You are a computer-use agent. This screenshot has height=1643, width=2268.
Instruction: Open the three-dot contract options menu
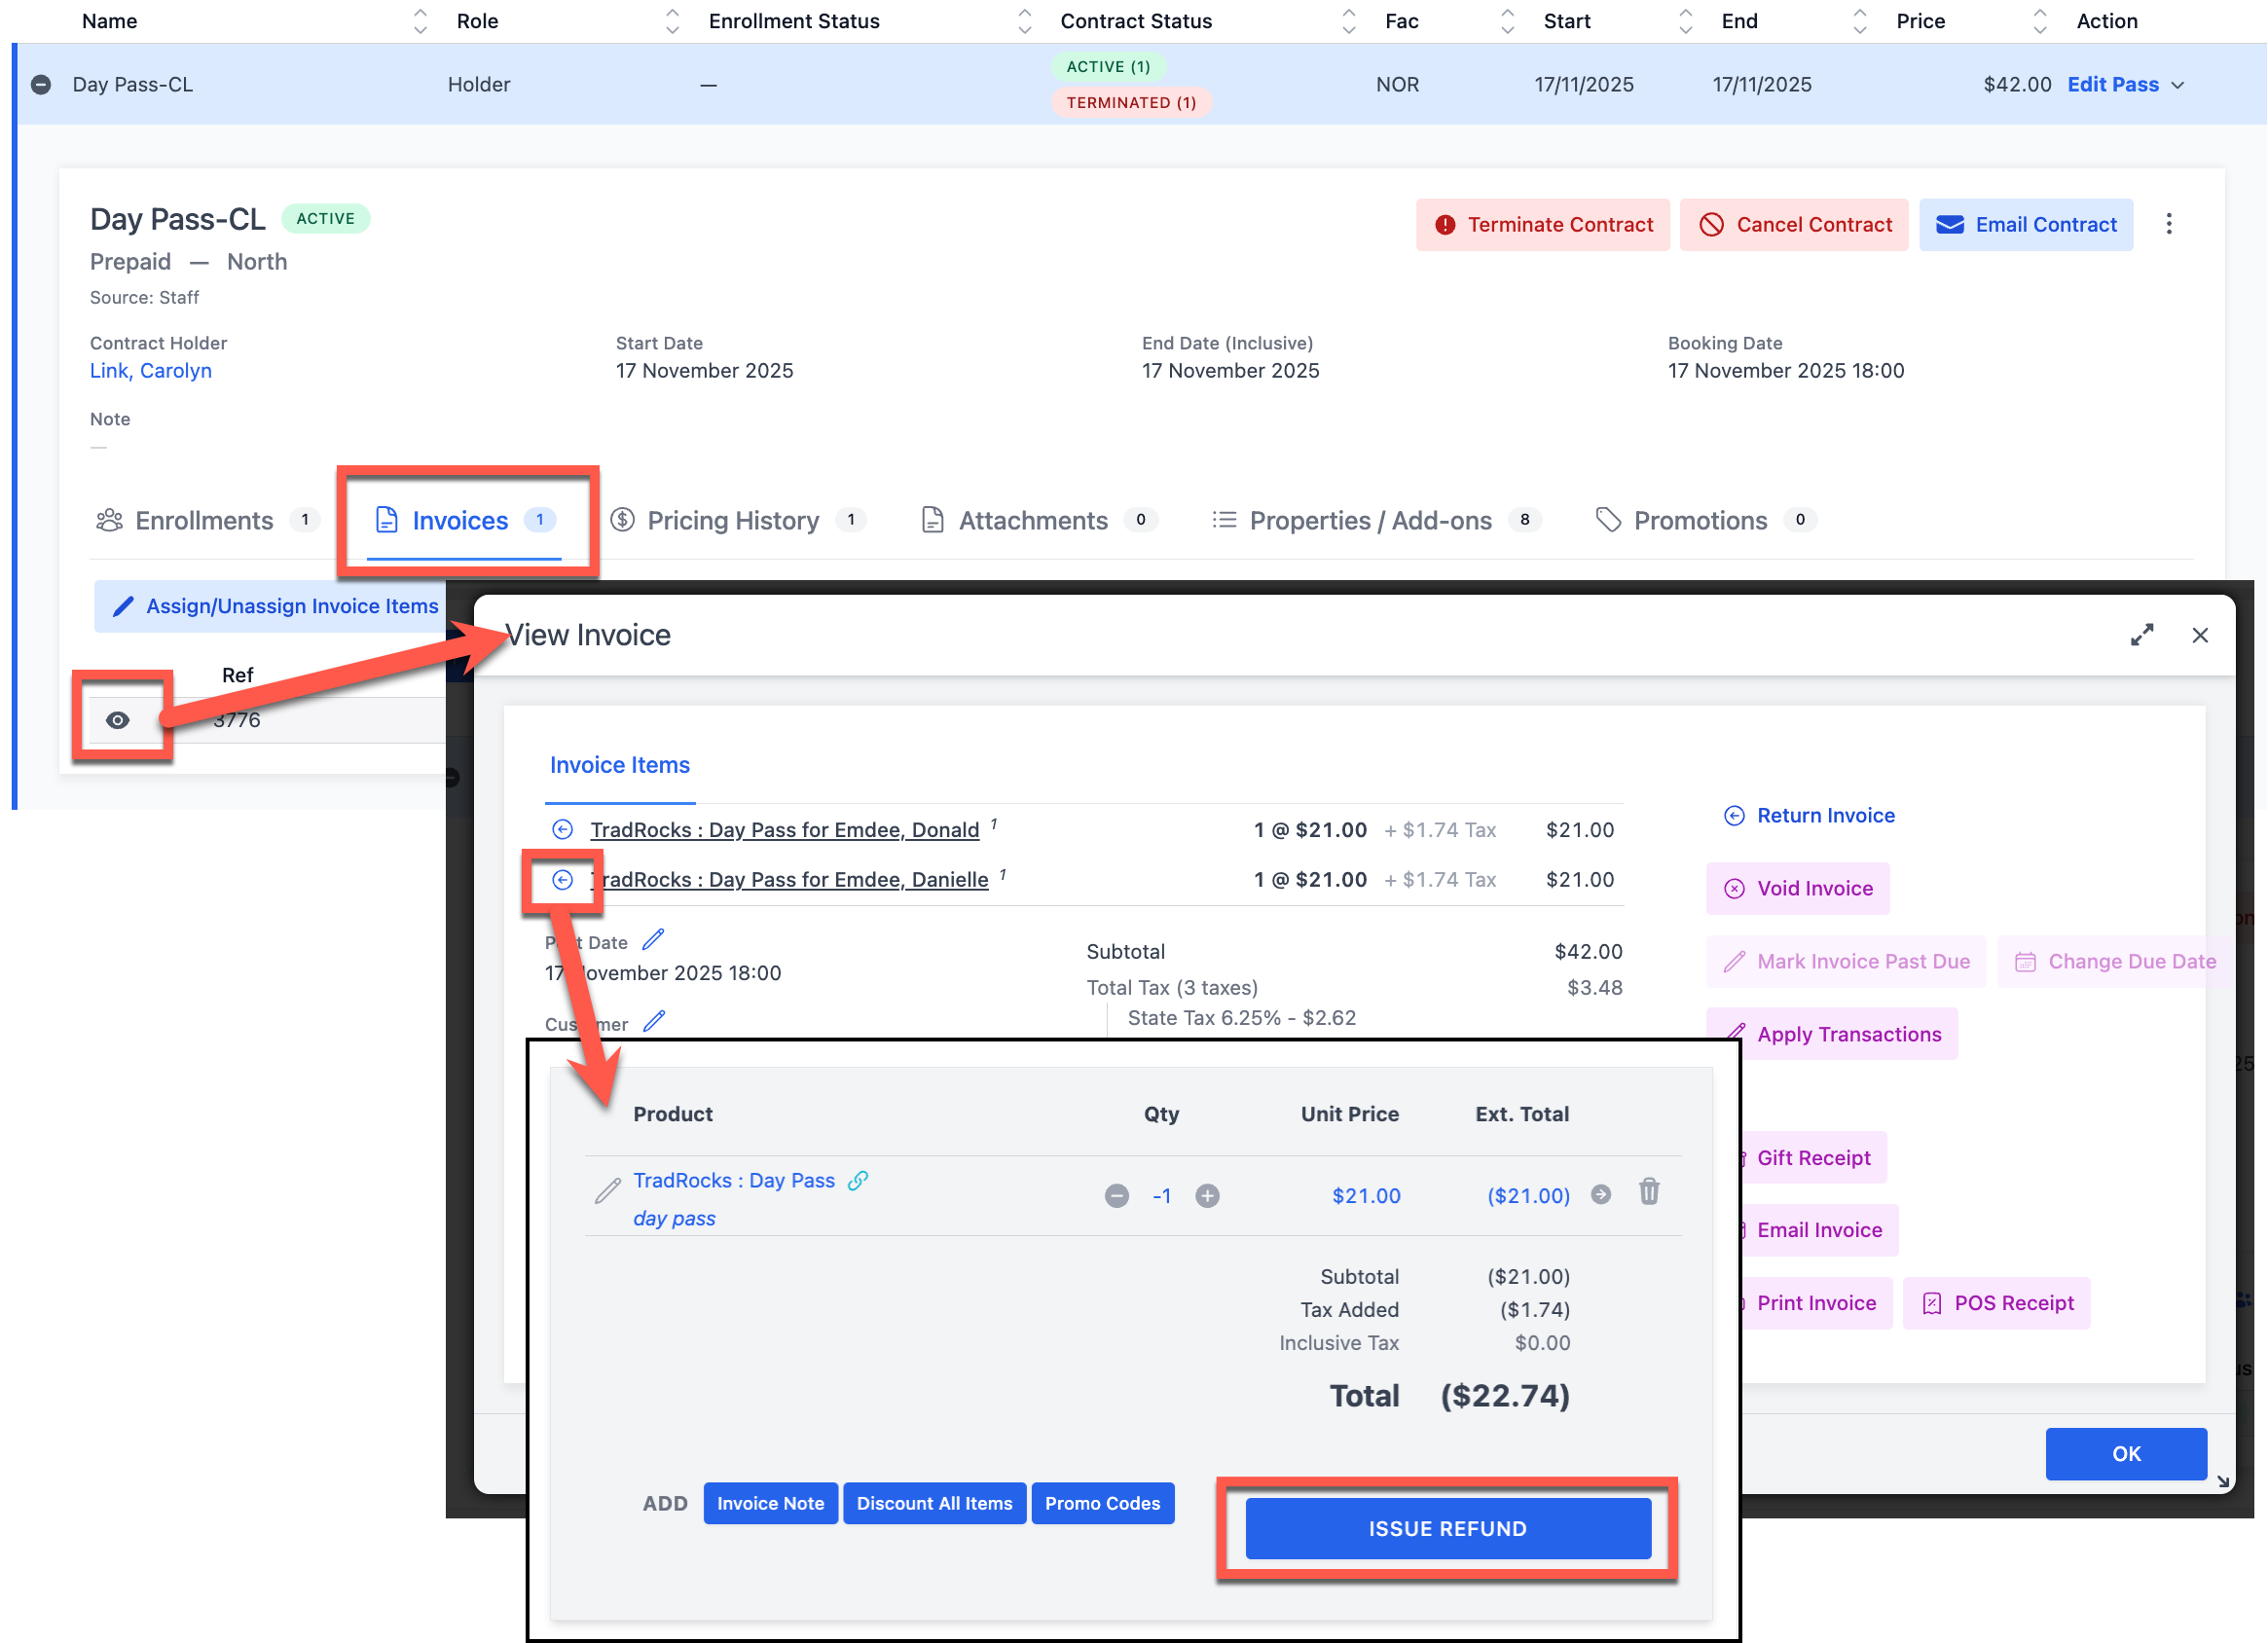point(2168,224)
